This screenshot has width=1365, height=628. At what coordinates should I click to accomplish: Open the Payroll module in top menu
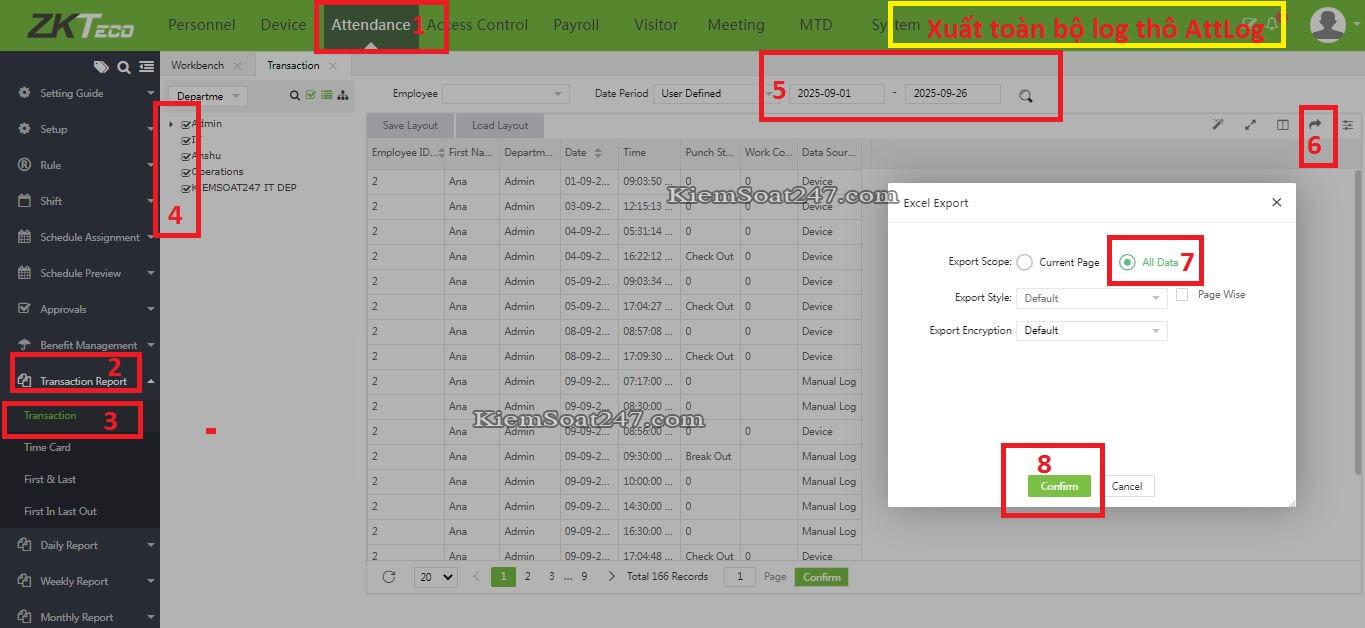[x=576, y=25]
